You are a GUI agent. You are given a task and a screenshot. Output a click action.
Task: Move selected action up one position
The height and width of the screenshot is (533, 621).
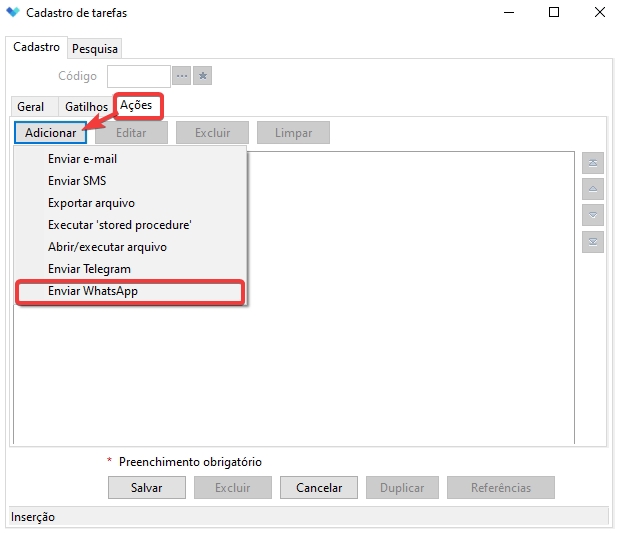click(593, 189)
